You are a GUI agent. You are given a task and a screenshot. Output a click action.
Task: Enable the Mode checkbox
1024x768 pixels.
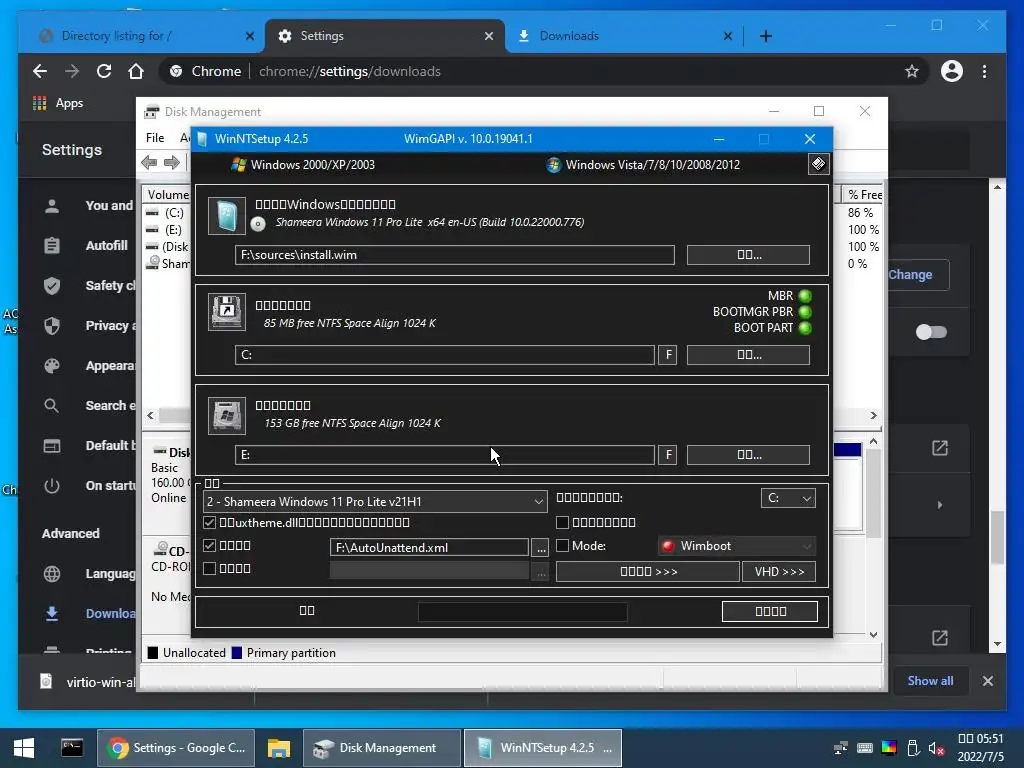coord(562,545)
